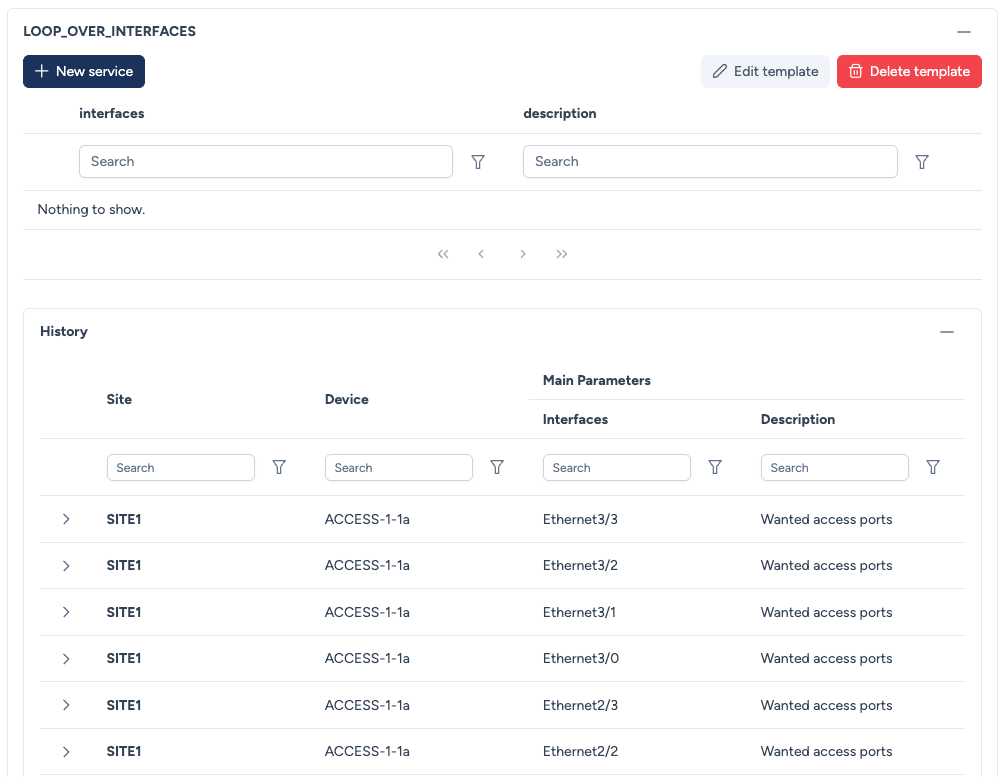Focus the Device search field in History
This screenshot has height=777, width=1004.
click(x=398, y=467)
